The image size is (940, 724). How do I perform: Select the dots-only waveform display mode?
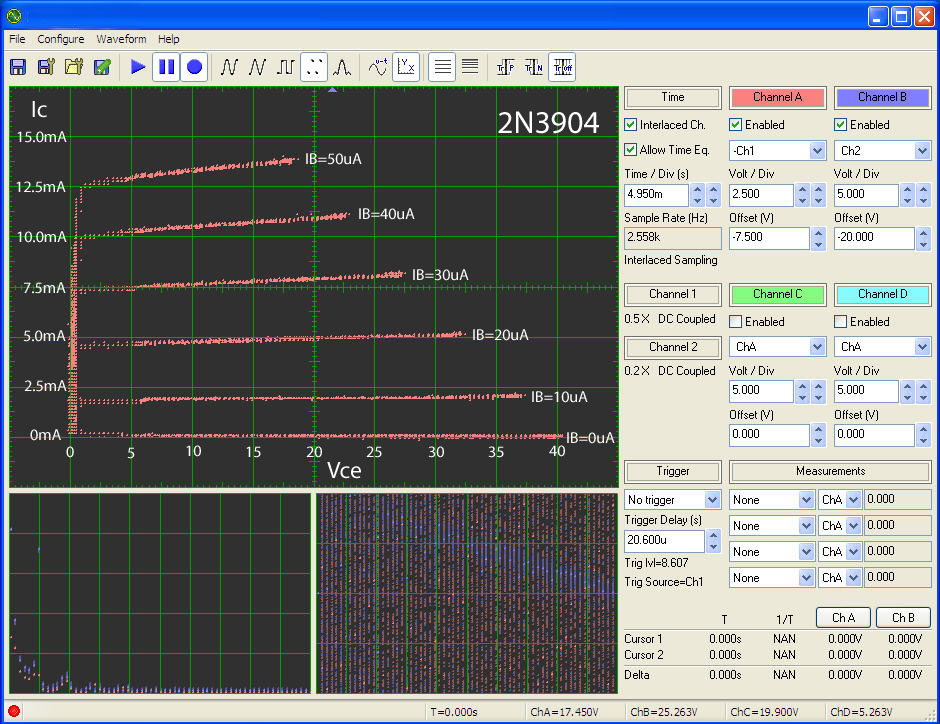click(x=314, y=67)
